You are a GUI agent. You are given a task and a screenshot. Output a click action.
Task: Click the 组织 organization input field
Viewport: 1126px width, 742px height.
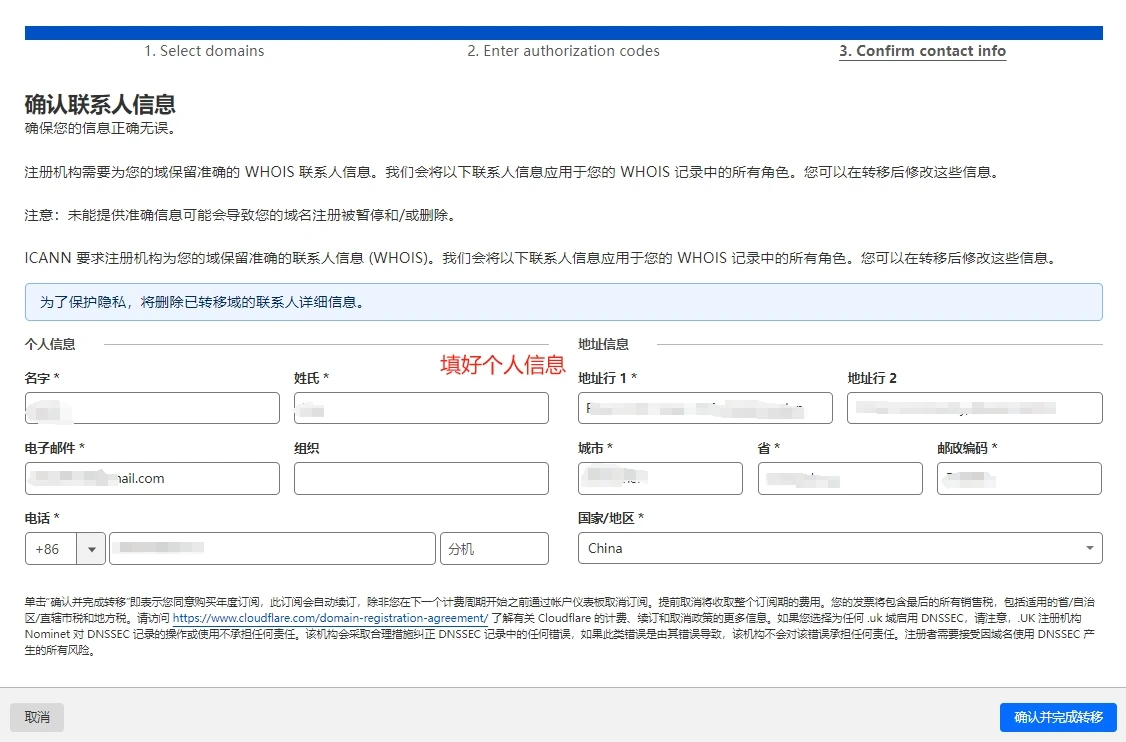tap(421, 478)
